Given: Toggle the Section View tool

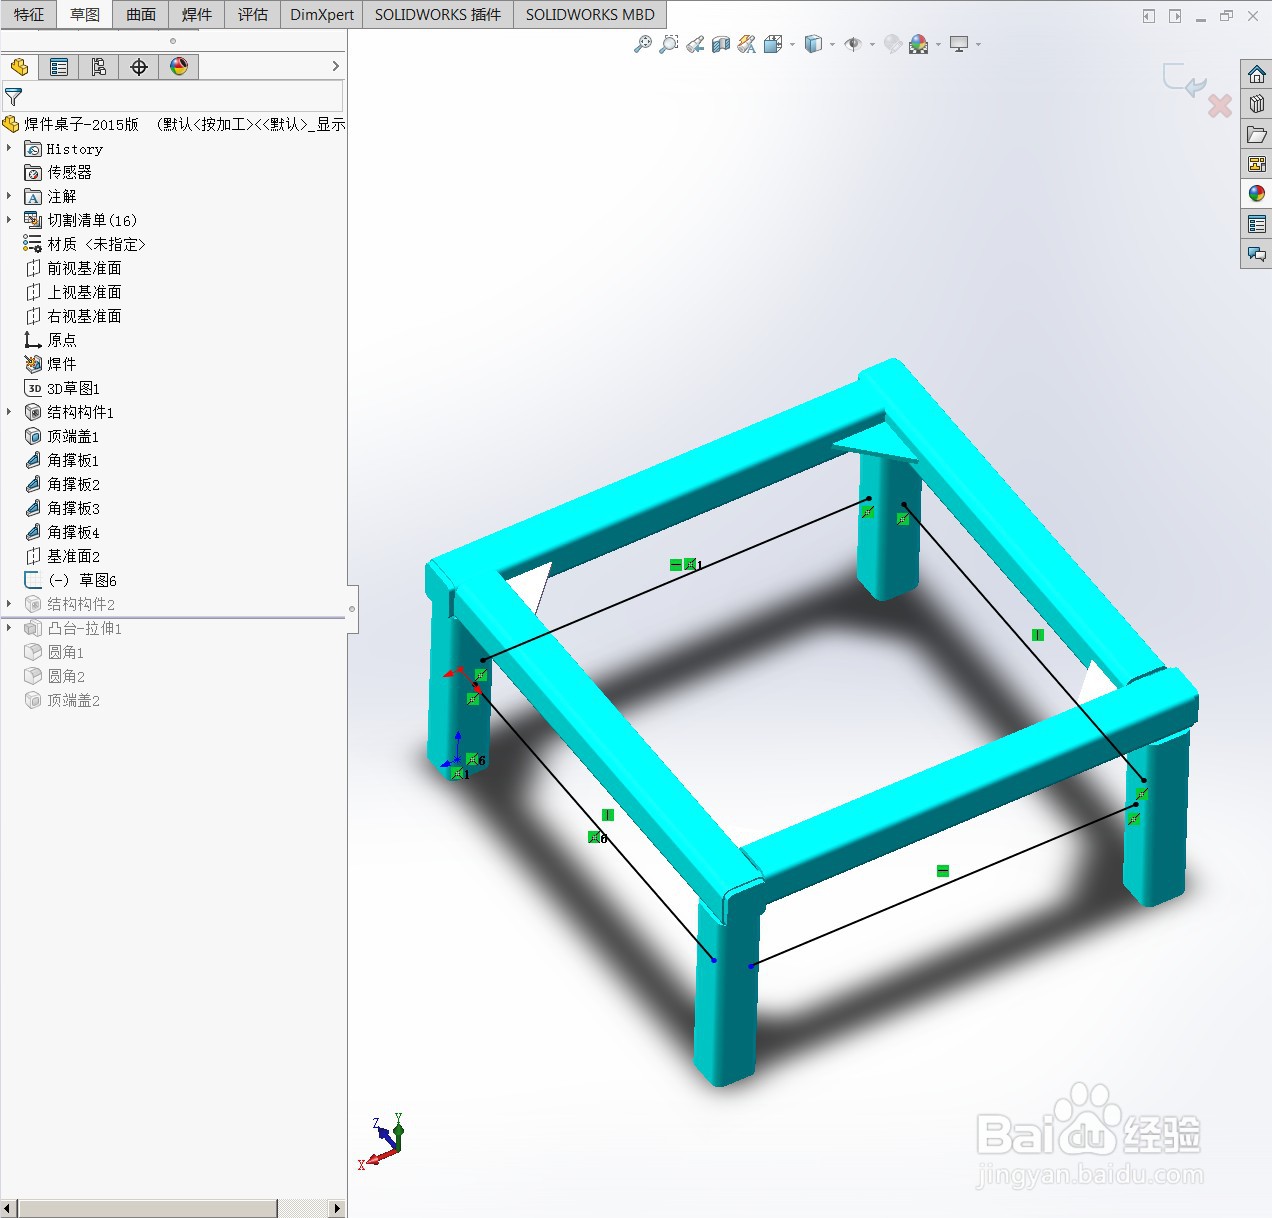Looking at the screenshot, I should coord(721,44).
